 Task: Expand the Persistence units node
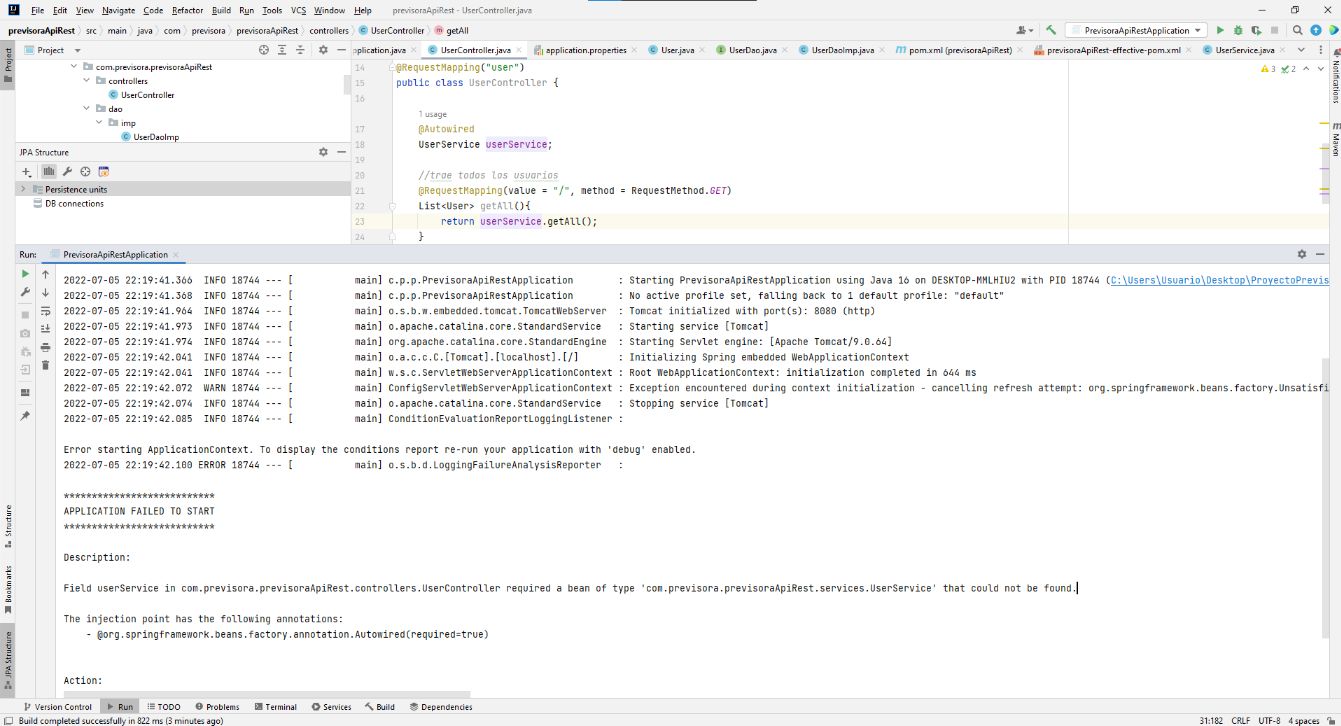[23, 189]
